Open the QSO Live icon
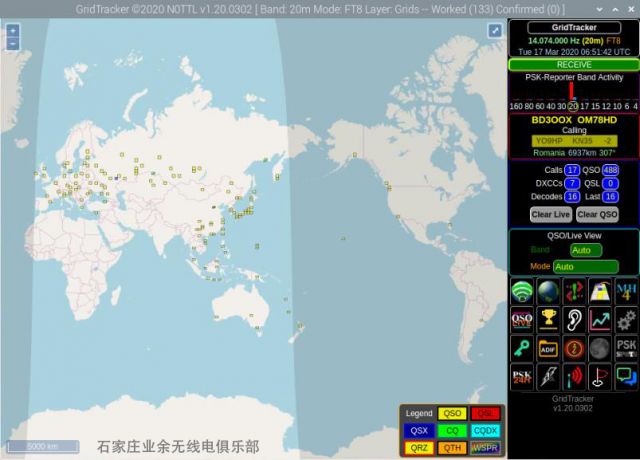This screenshot has width=640, height=460. (x=522, y=320)
